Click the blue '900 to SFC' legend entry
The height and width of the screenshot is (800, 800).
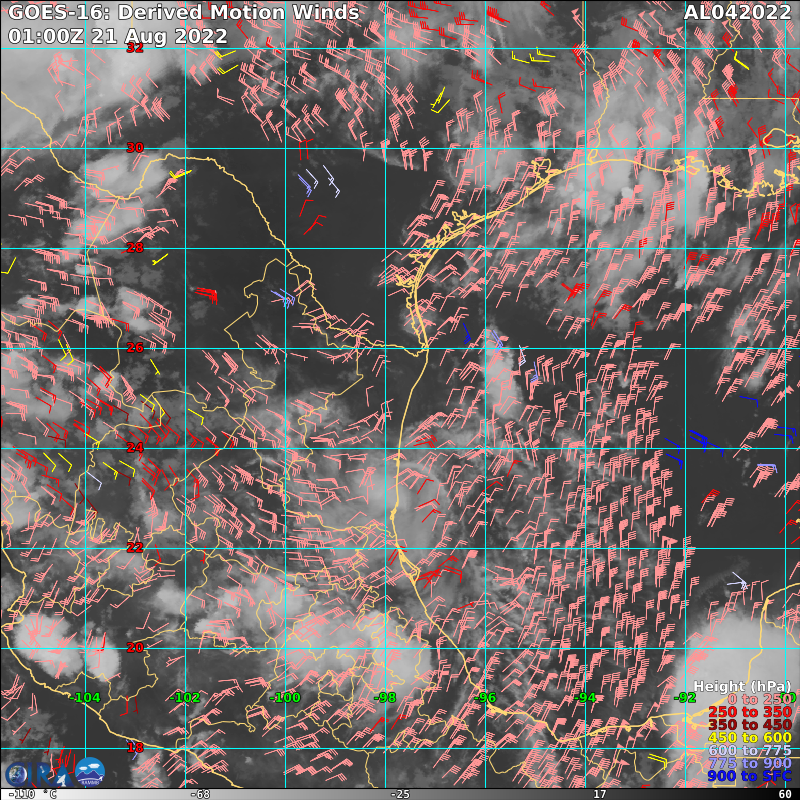(750, 776)
